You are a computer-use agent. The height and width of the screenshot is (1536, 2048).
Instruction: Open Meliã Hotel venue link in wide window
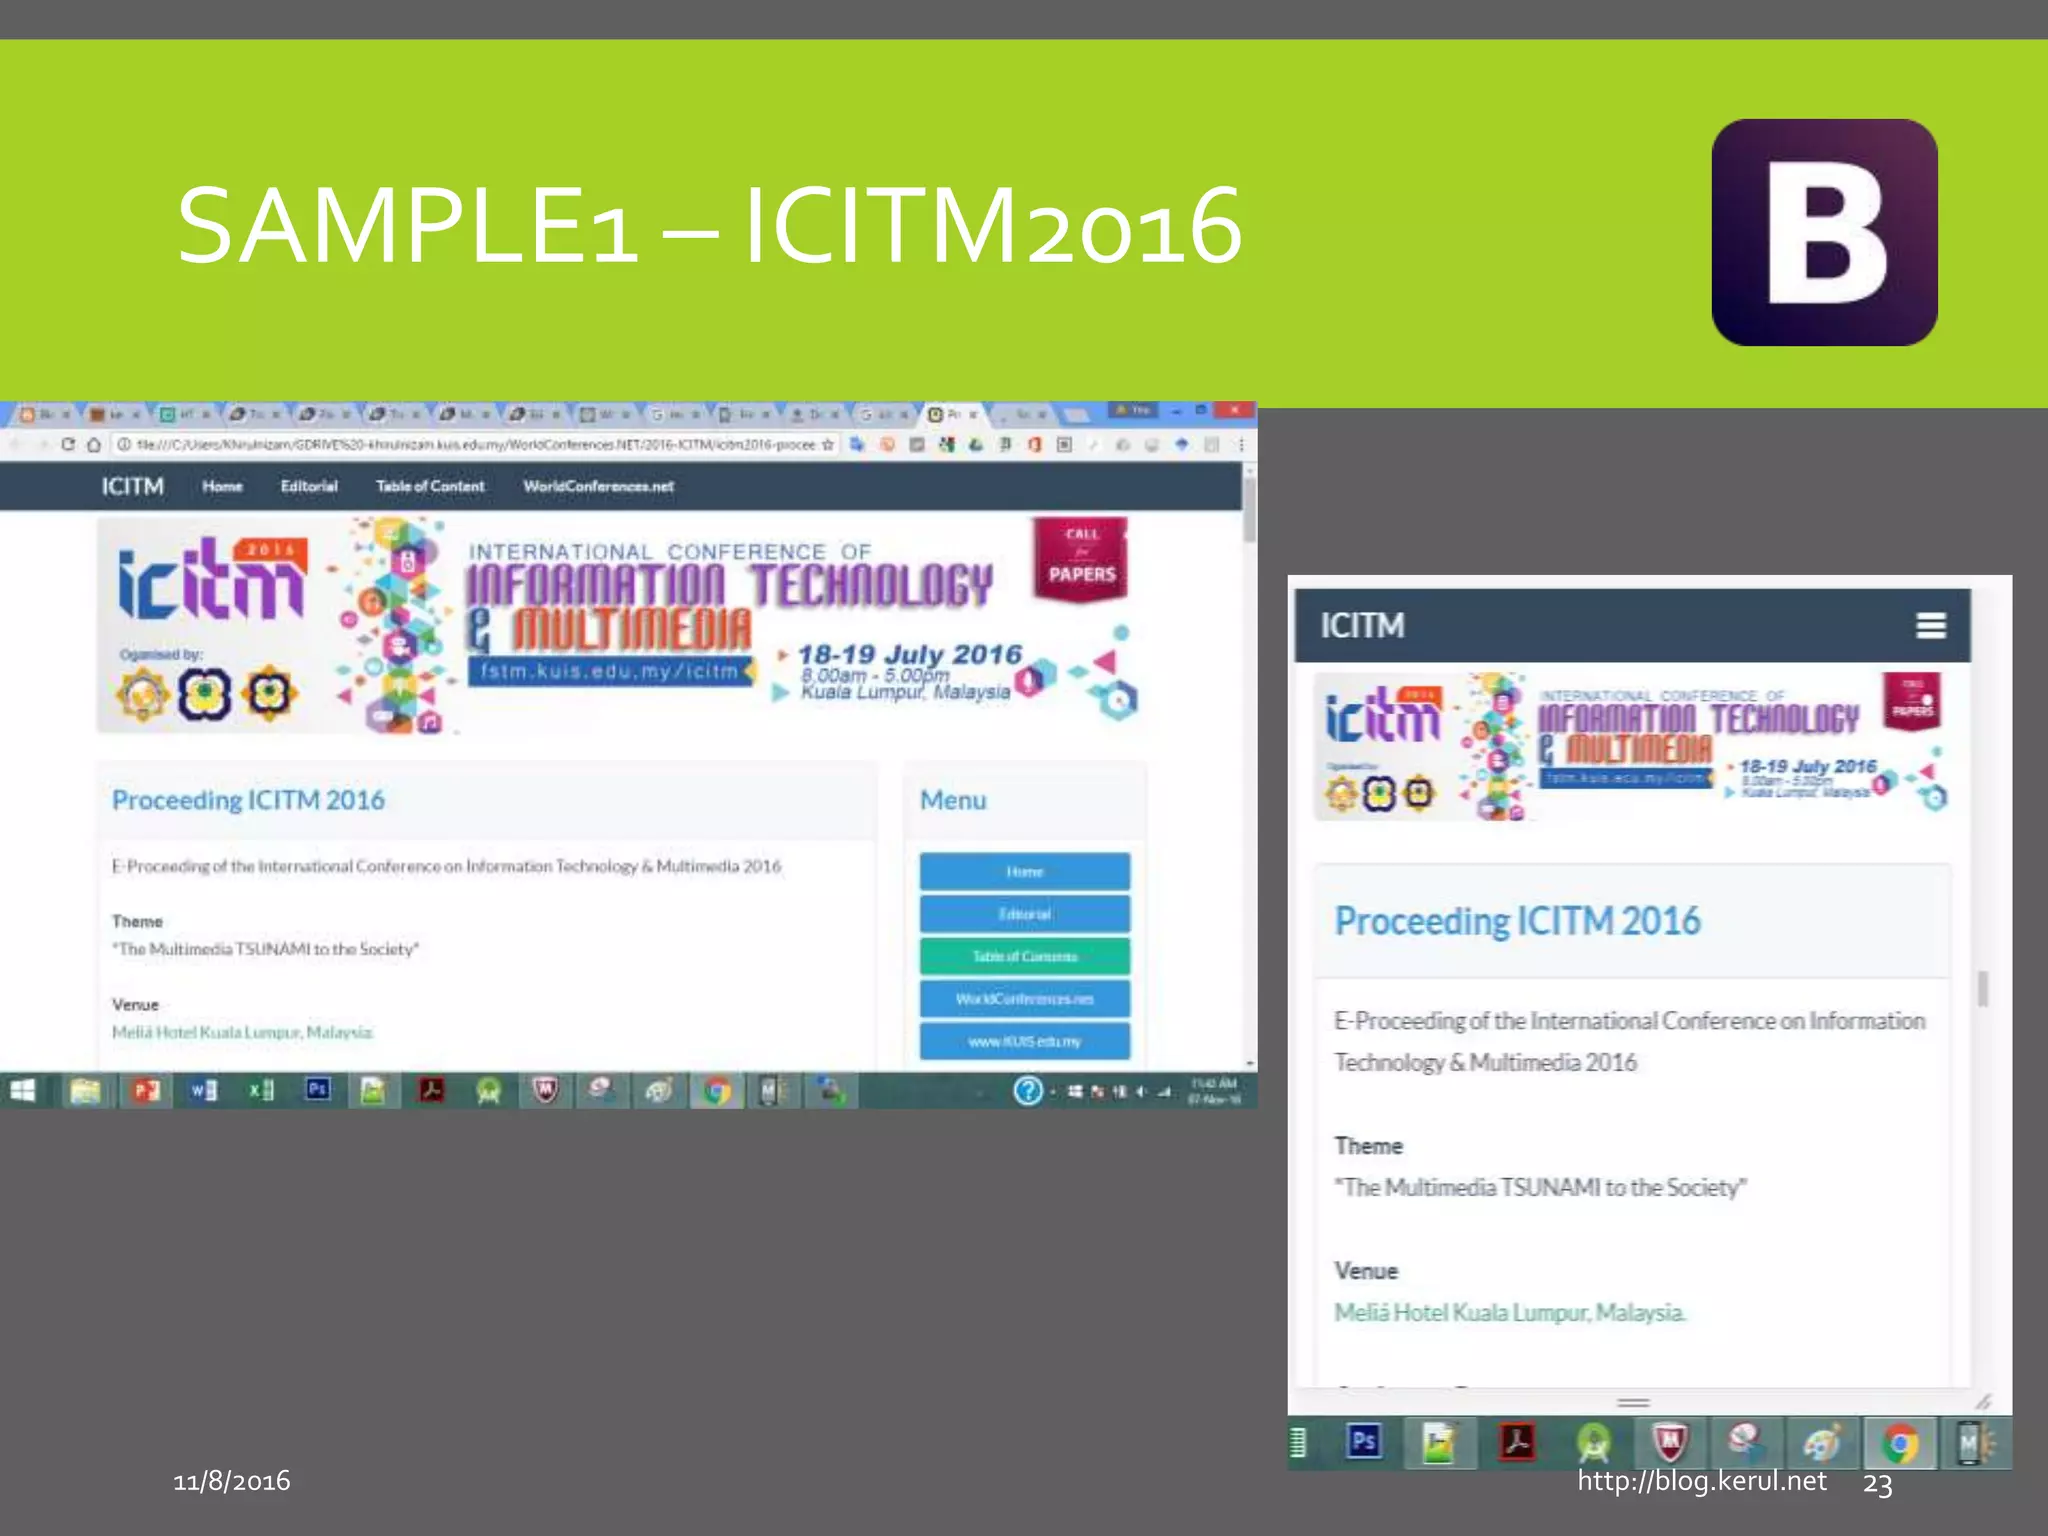pos(242,1032)
